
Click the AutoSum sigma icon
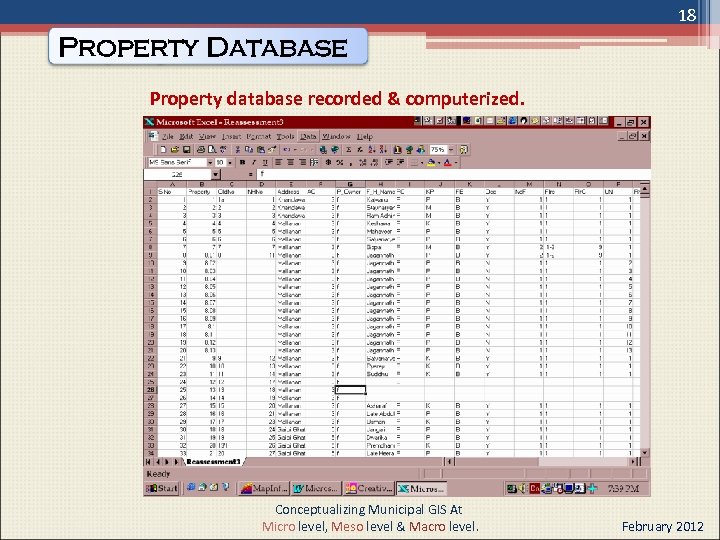[348, 150]
